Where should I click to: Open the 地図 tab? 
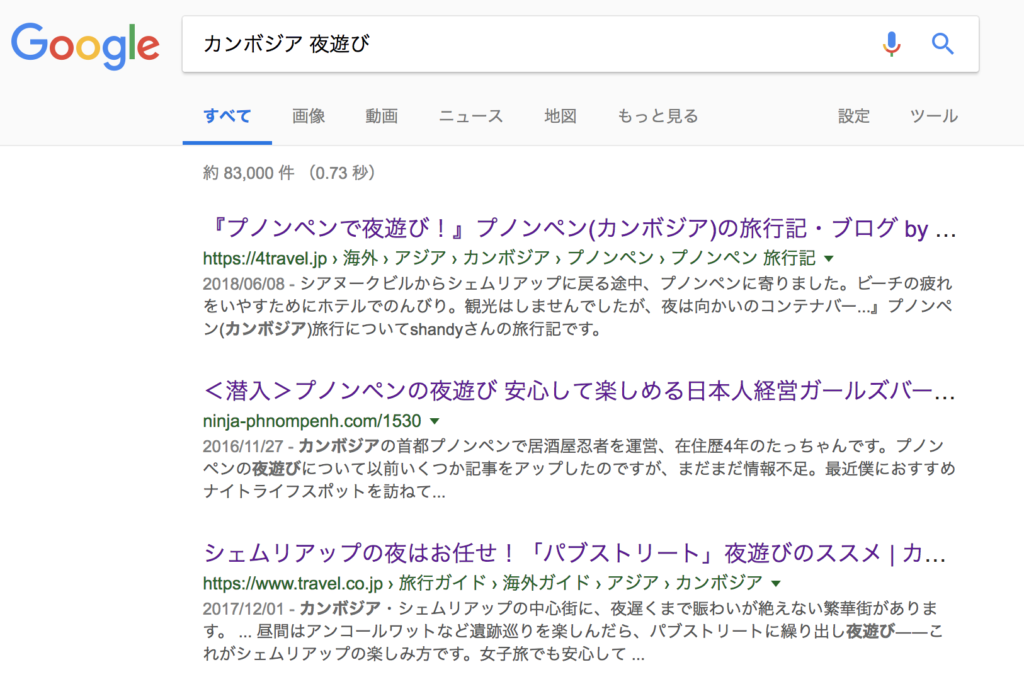coord(560,116)
